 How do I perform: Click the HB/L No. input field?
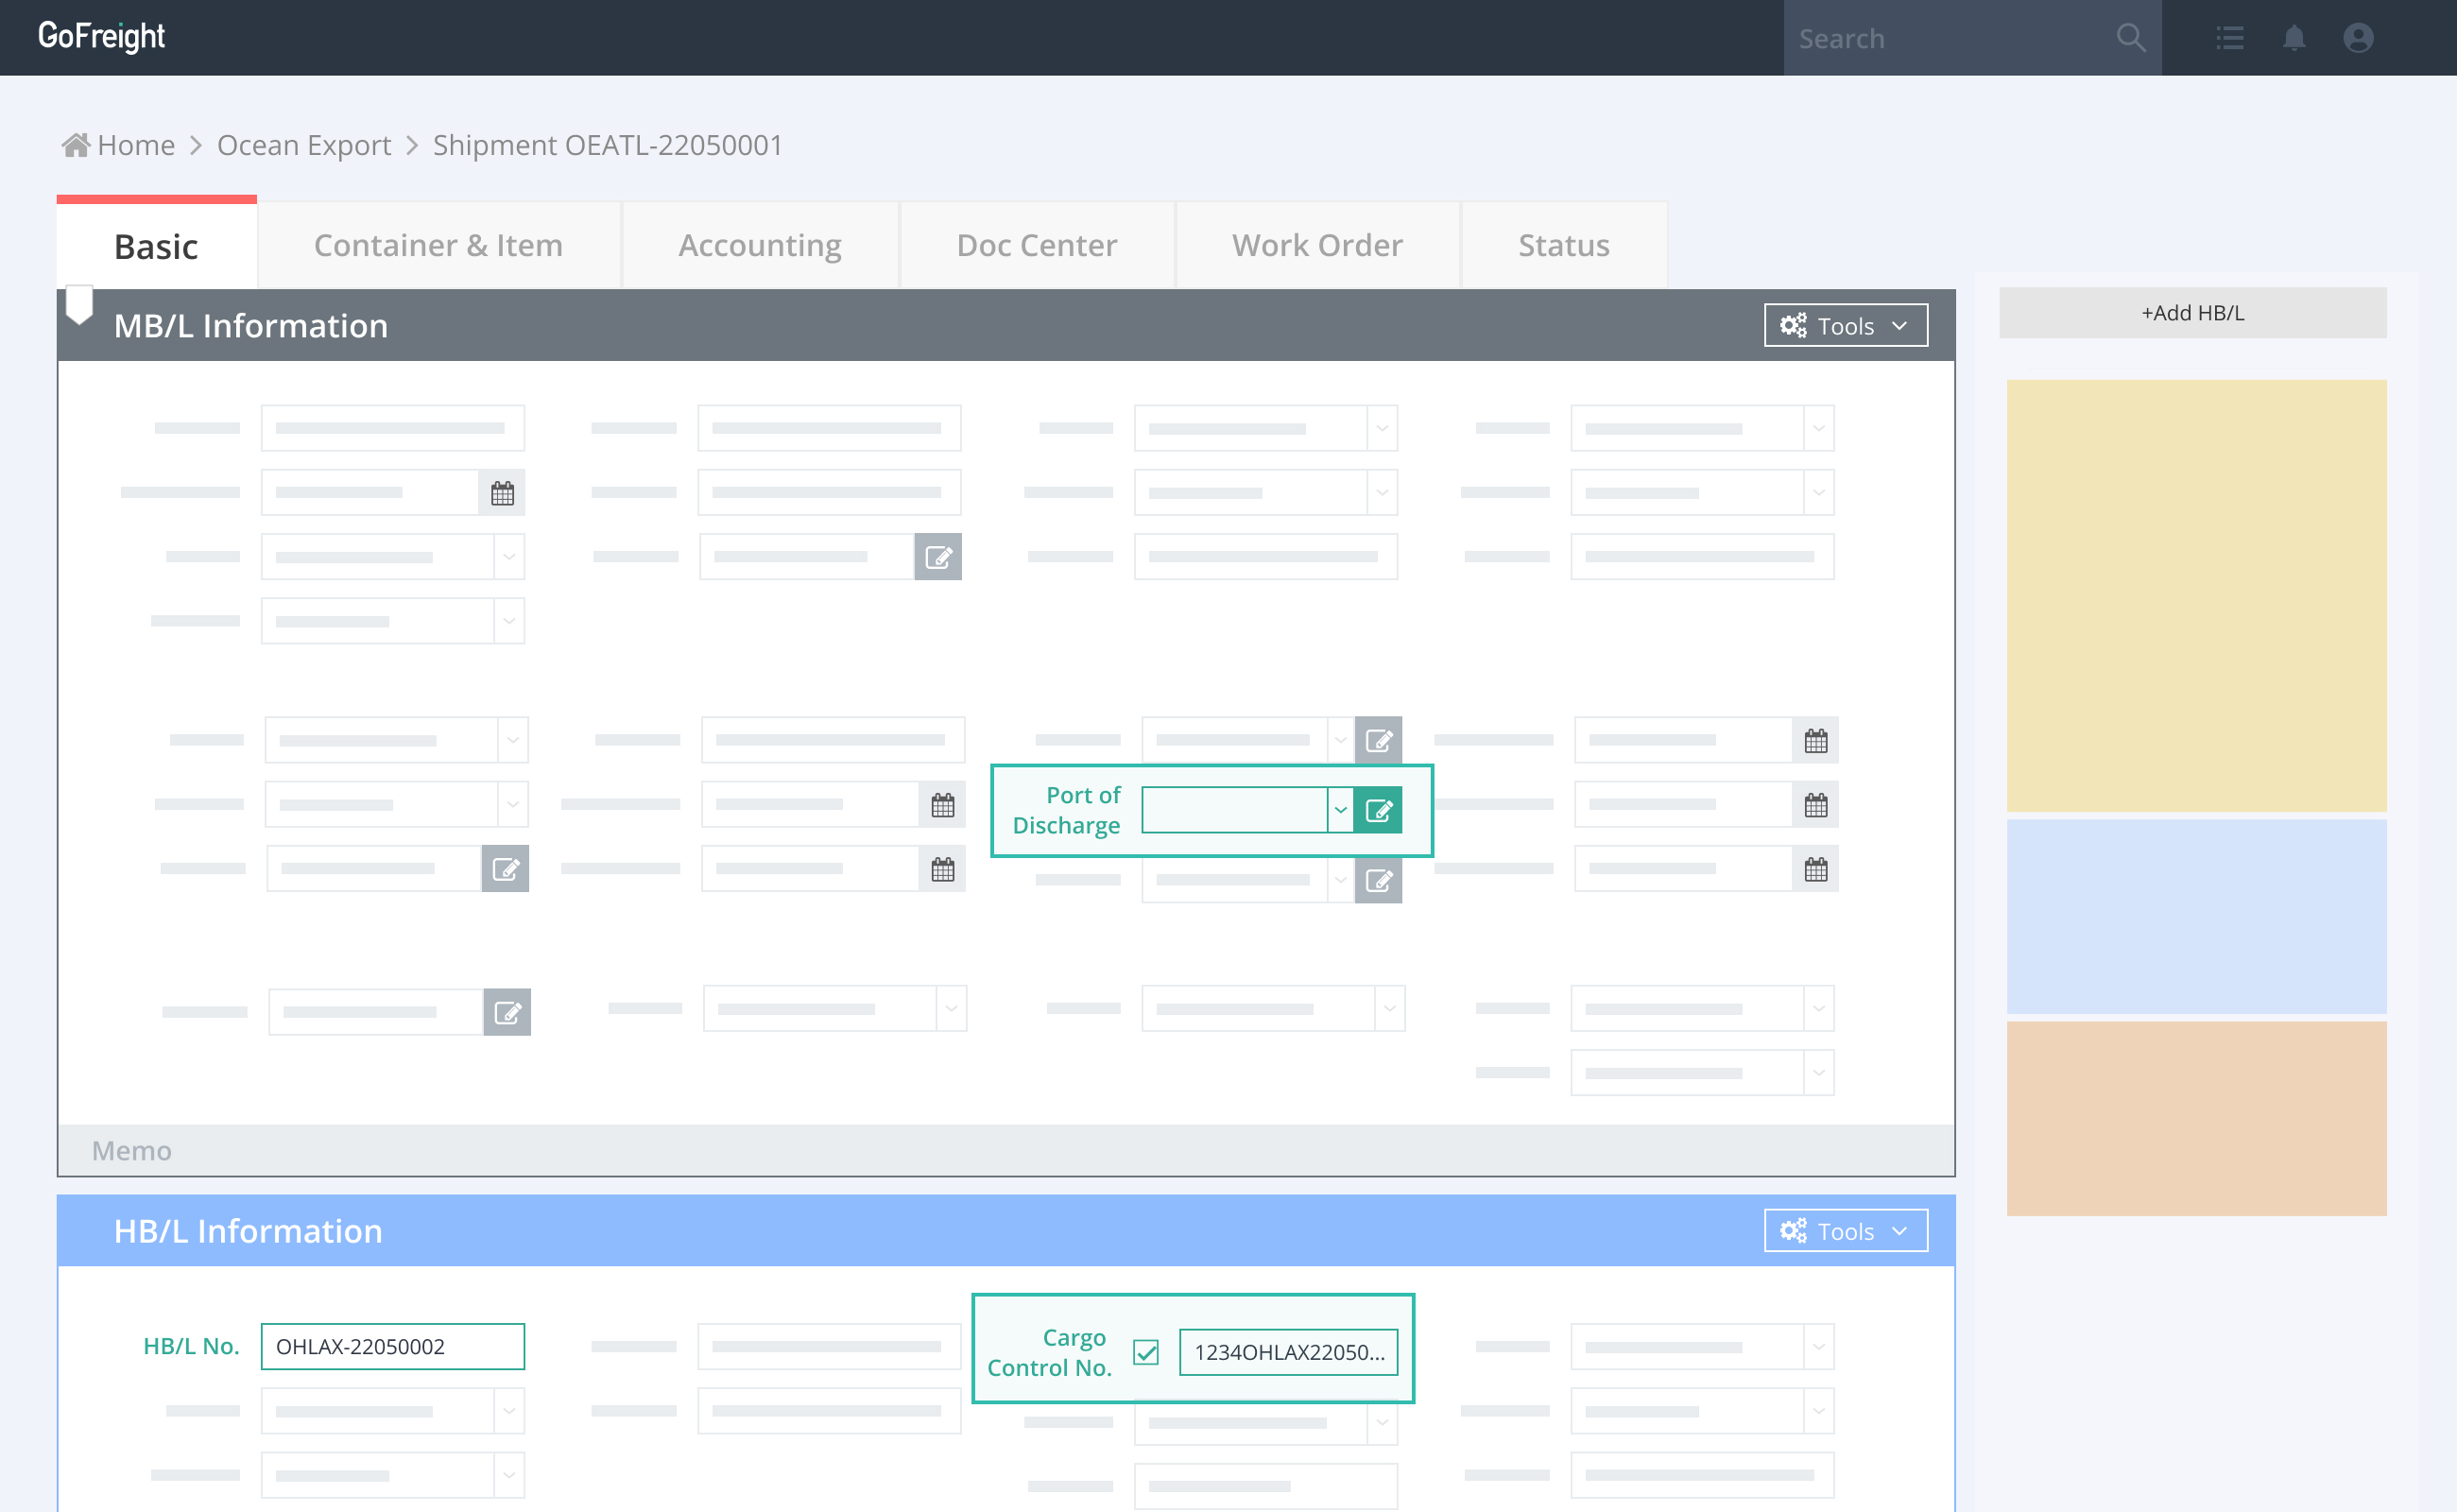pos(392,1346)
